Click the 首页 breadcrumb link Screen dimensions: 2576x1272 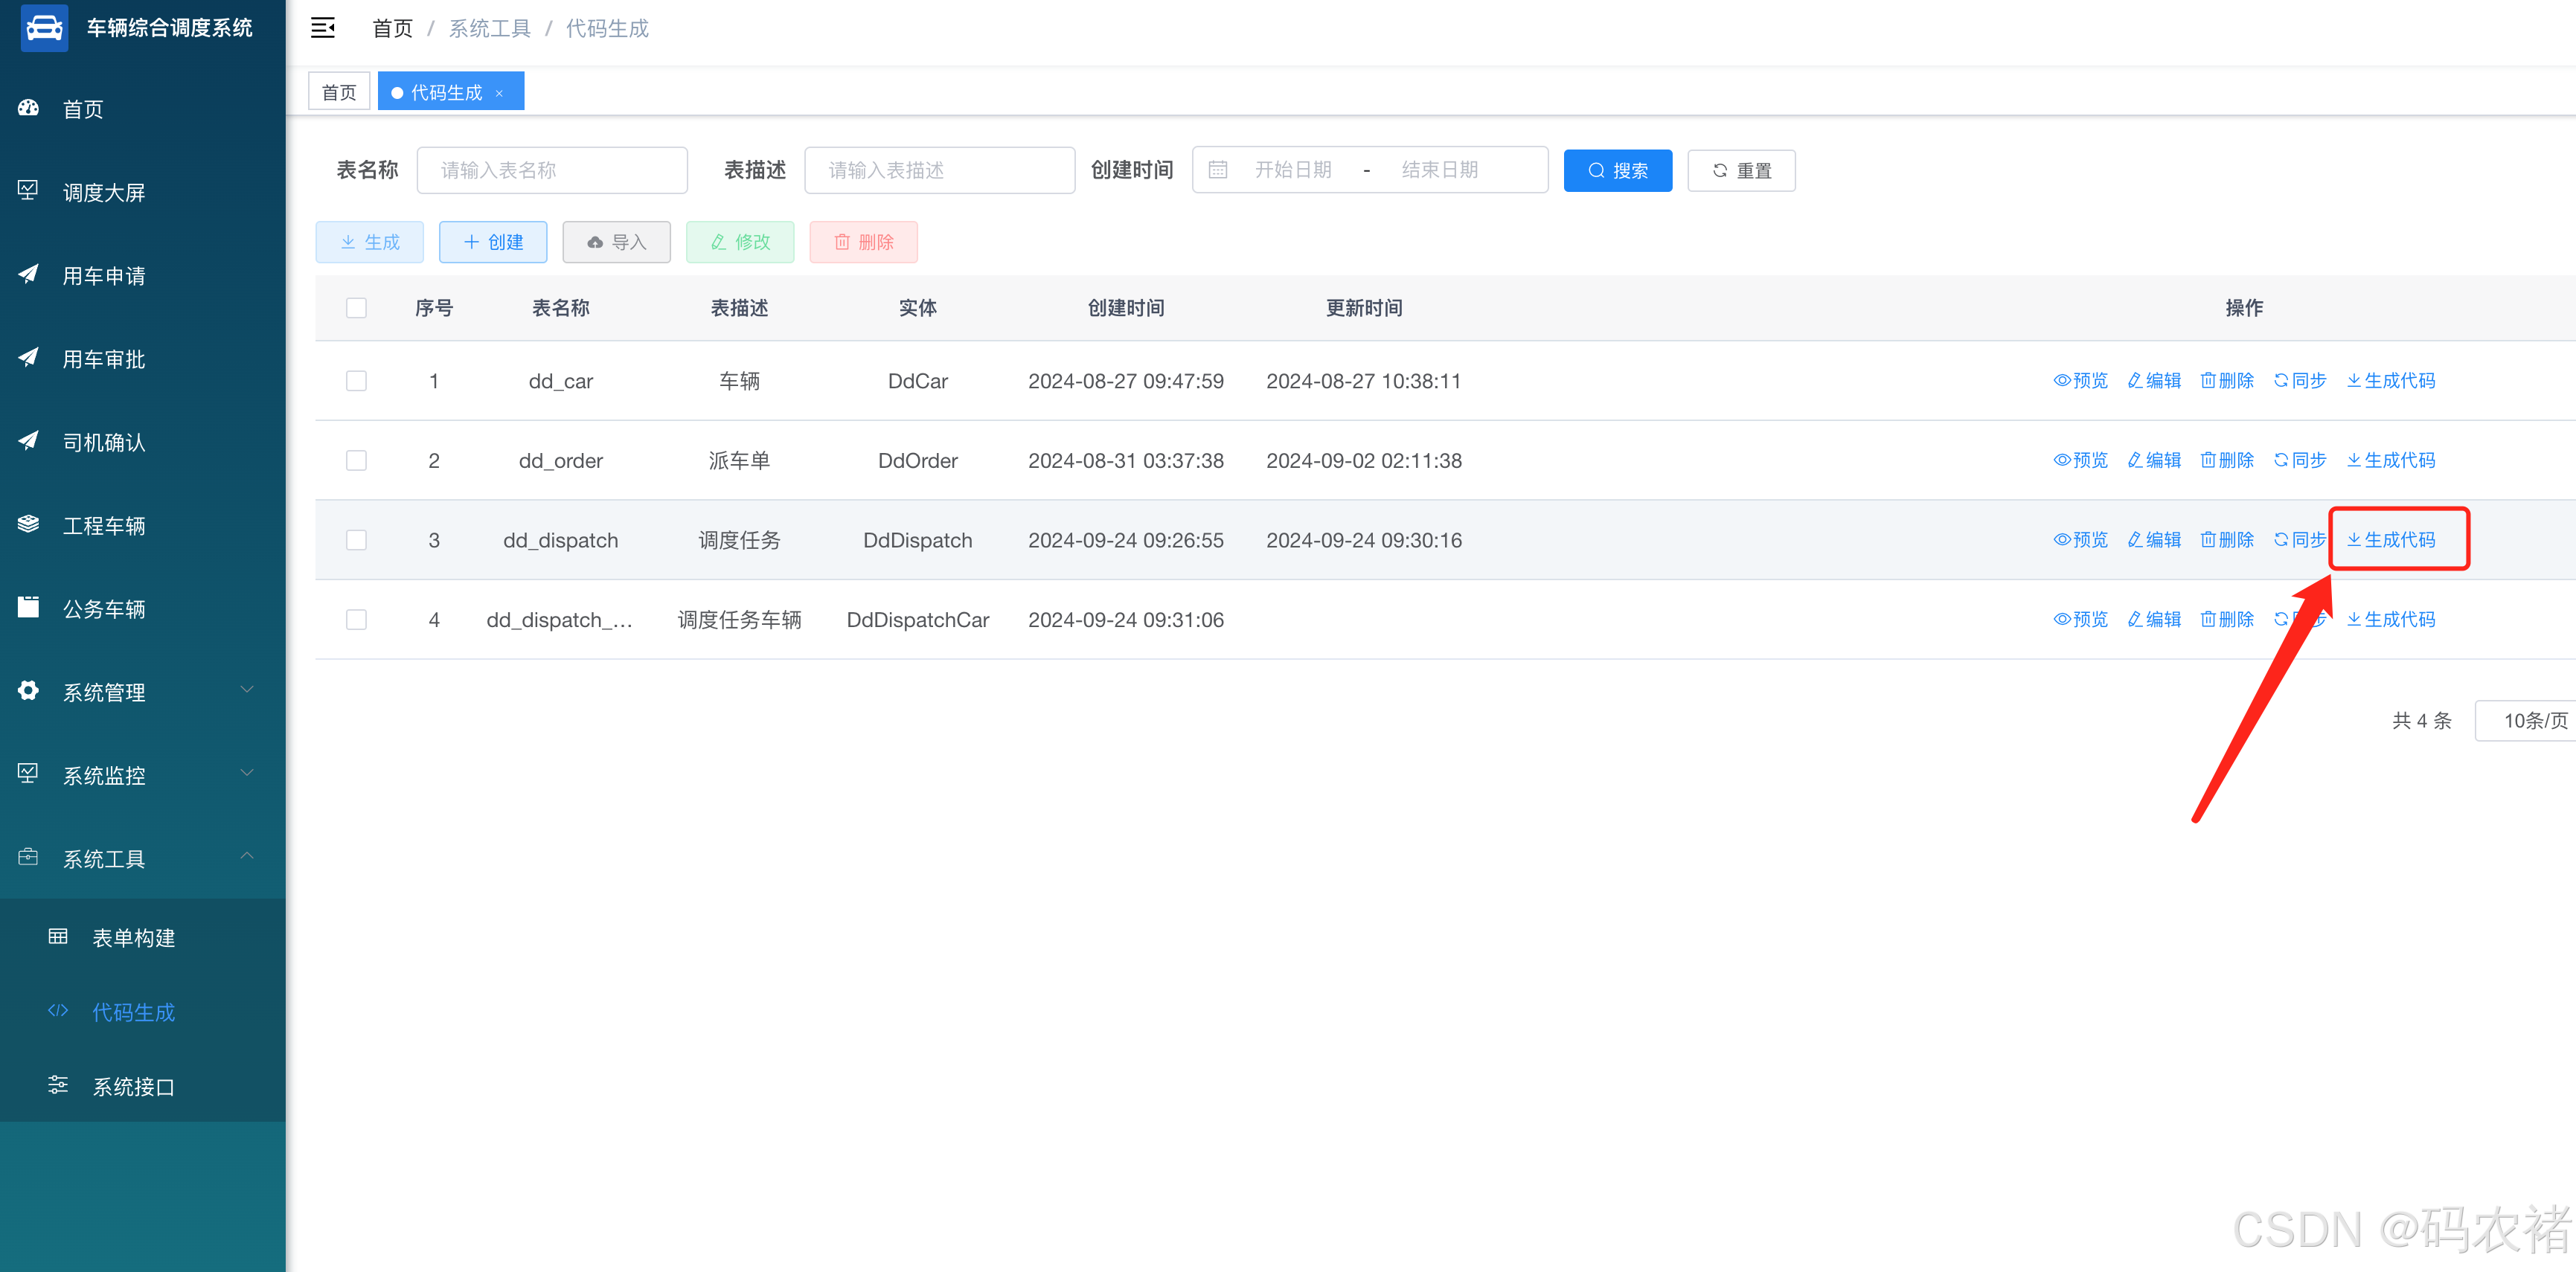pos(392,28)
